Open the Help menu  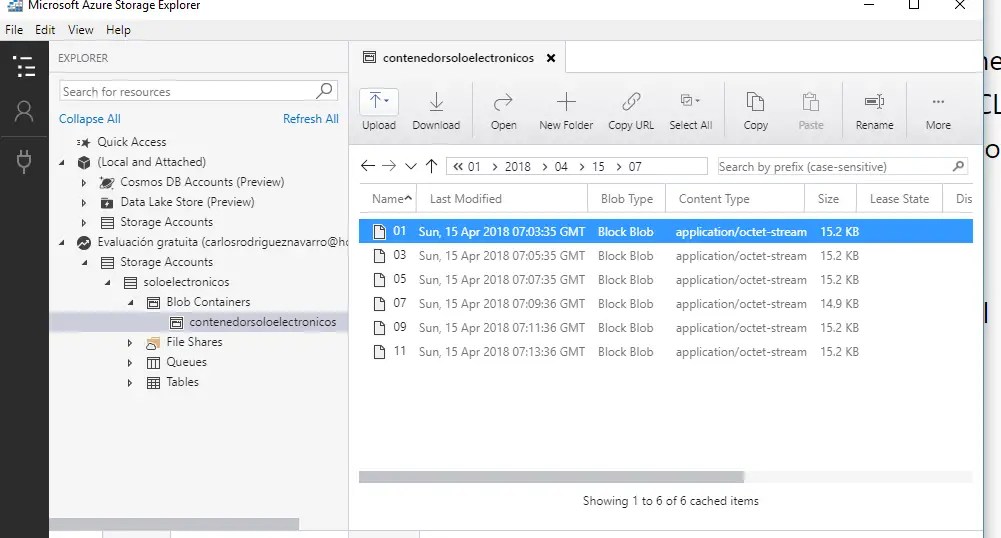coord(118,30)
